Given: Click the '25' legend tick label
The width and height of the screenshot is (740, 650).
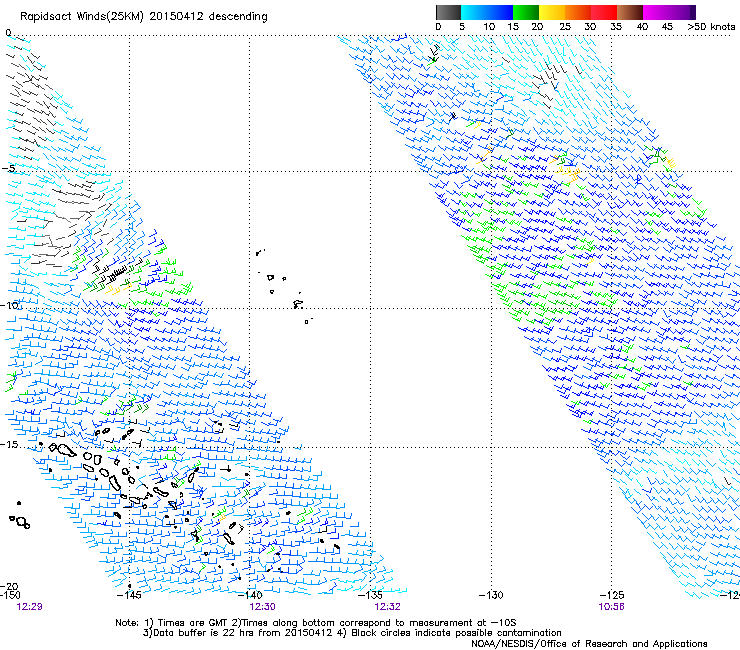Looking at the screenshot, I should [x=564, y=27].
